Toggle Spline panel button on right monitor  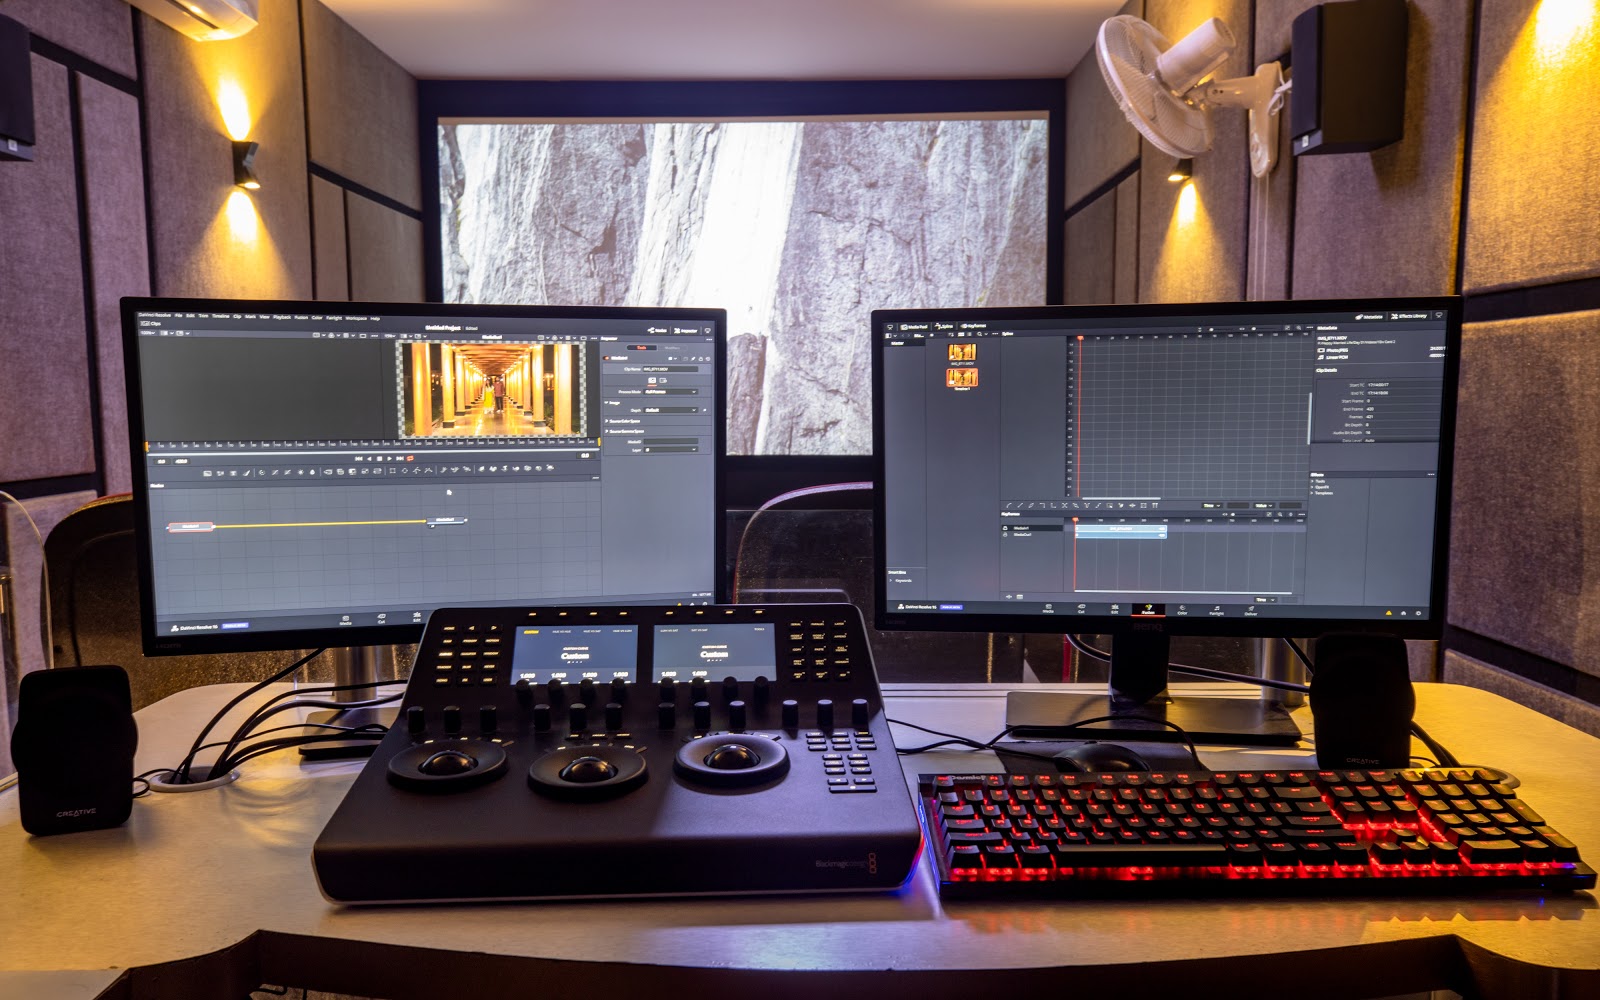click(943, 326)
